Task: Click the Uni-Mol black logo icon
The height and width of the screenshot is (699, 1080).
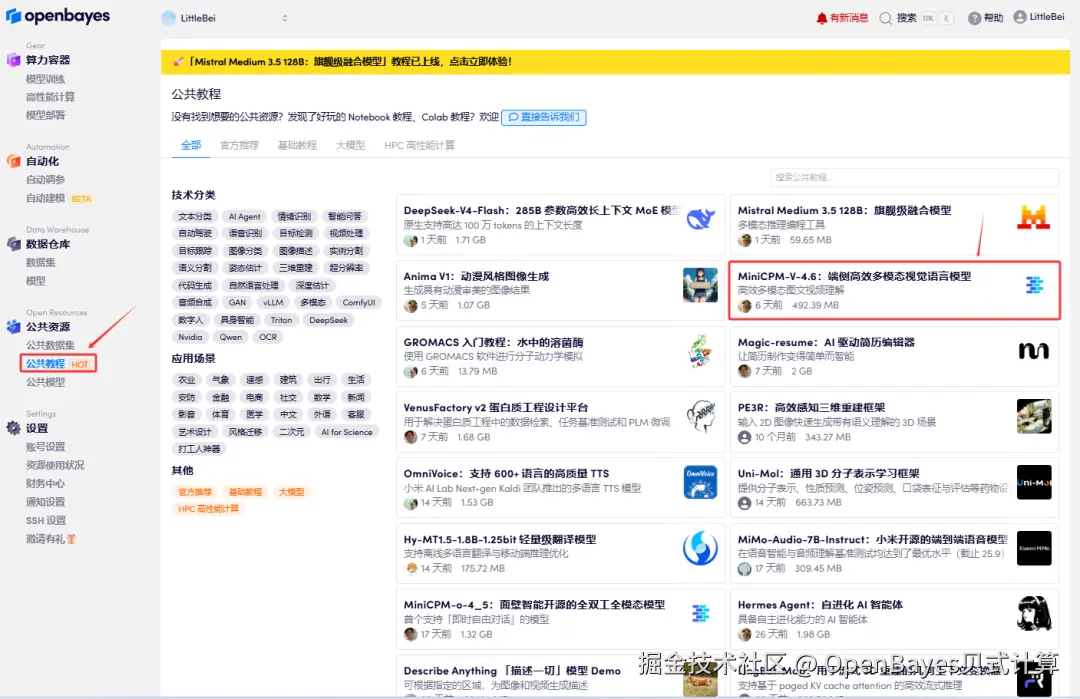Action: click(1034, 482)
